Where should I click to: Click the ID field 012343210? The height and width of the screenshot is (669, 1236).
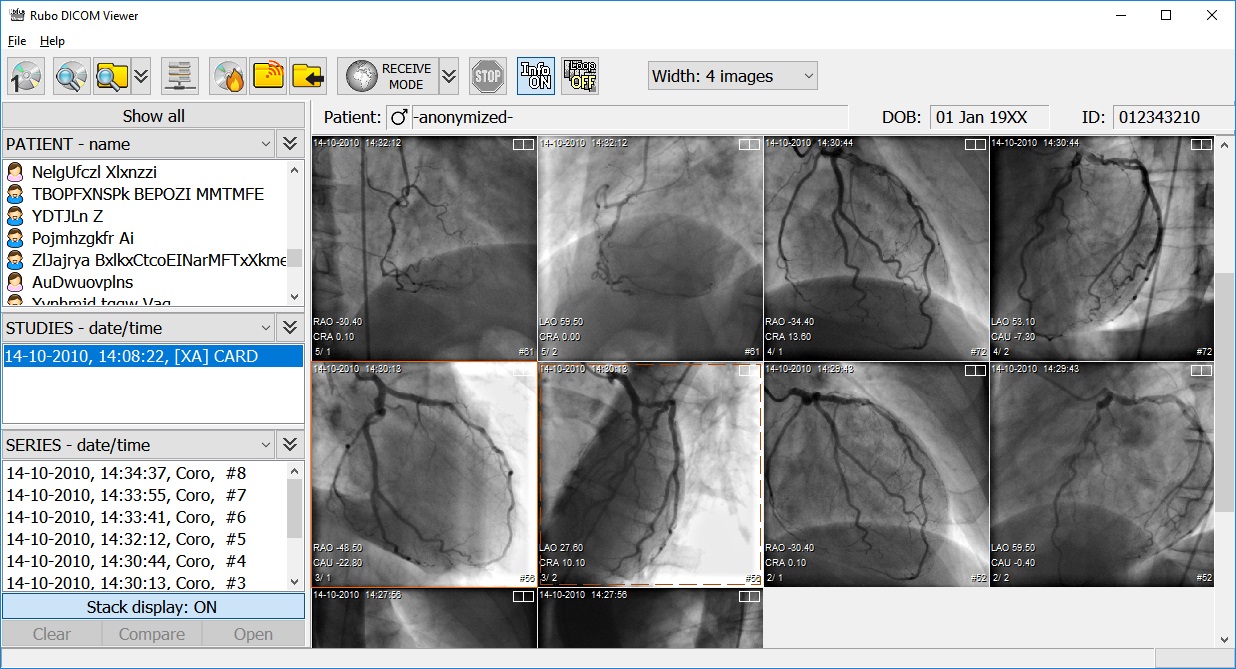(x=1173, y=118)
